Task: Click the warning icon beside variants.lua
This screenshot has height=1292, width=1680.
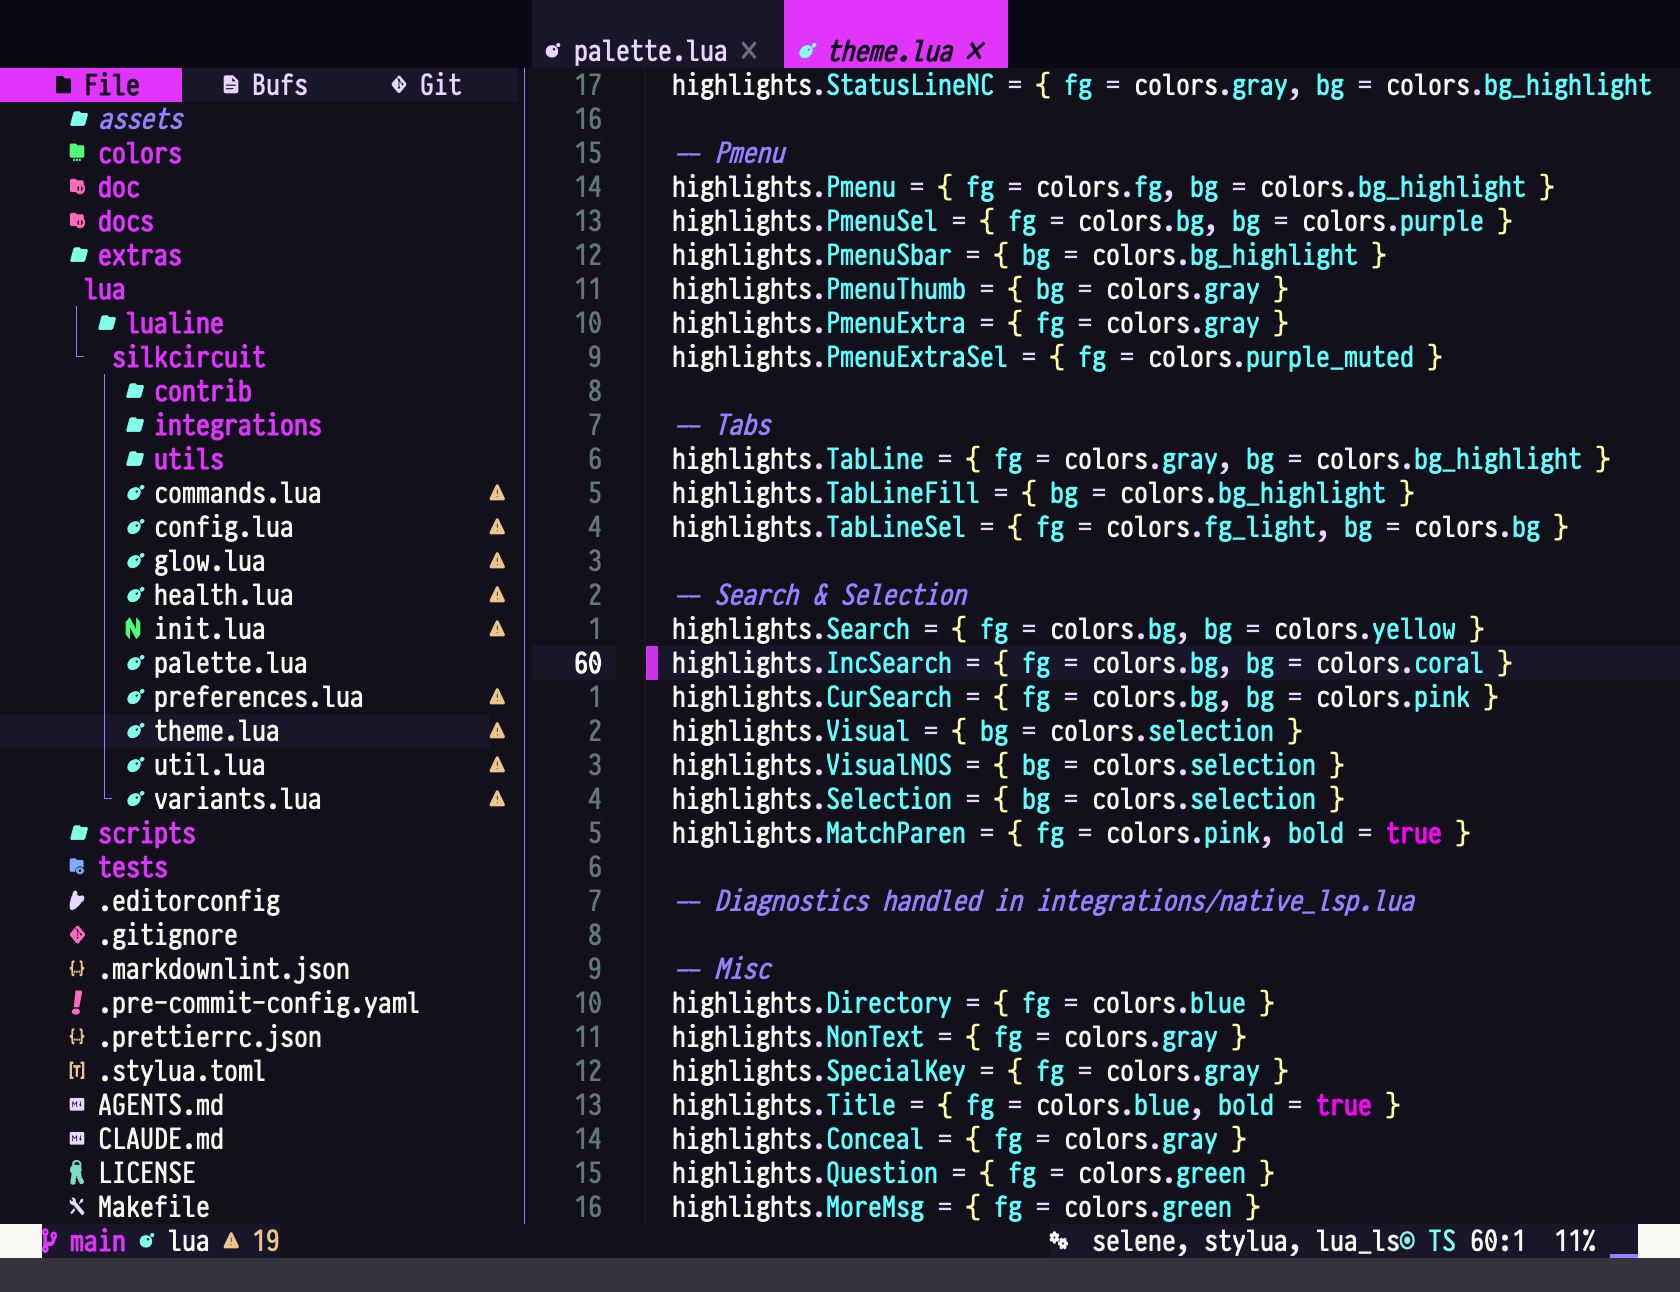Action: [x=497, y=799]
